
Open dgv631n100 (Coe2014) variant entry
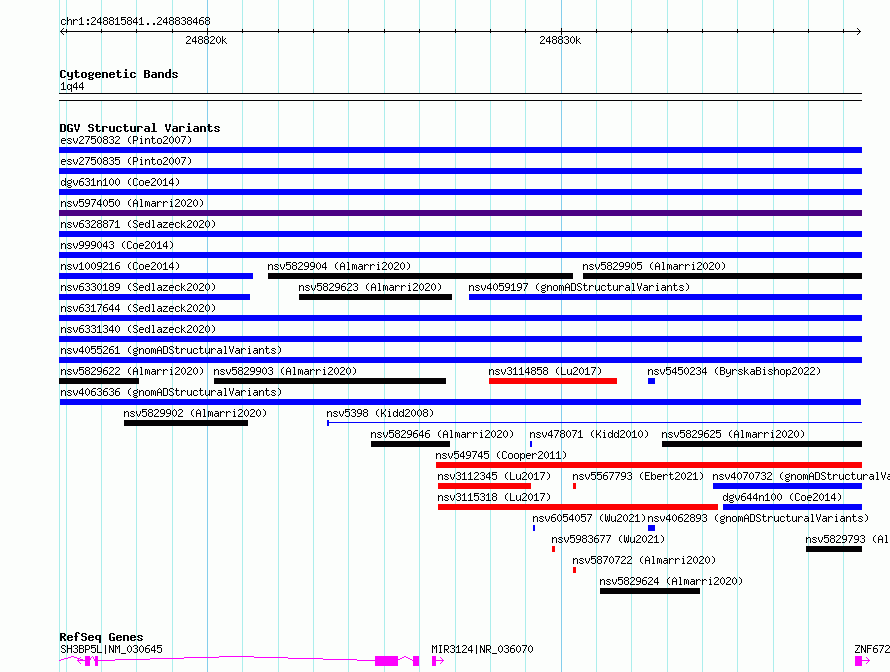[120, 182]
